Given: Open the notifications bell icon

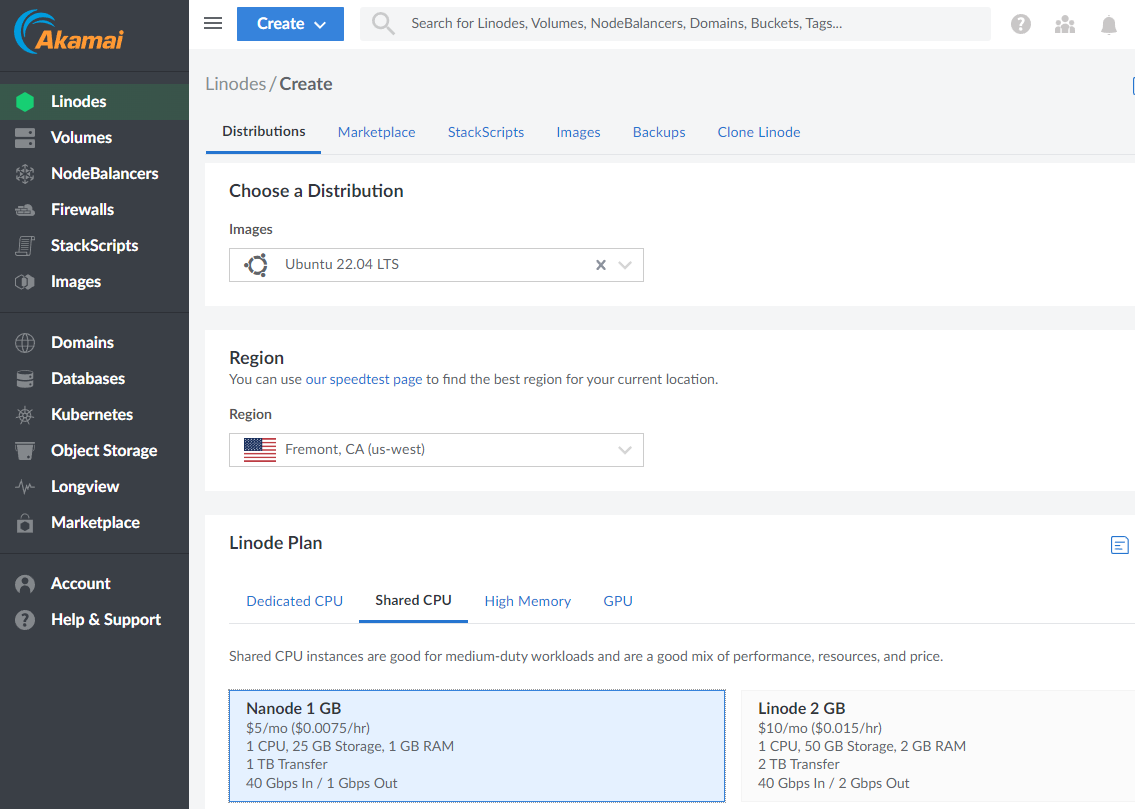Looking at the screenshot, I should 1109,25.
